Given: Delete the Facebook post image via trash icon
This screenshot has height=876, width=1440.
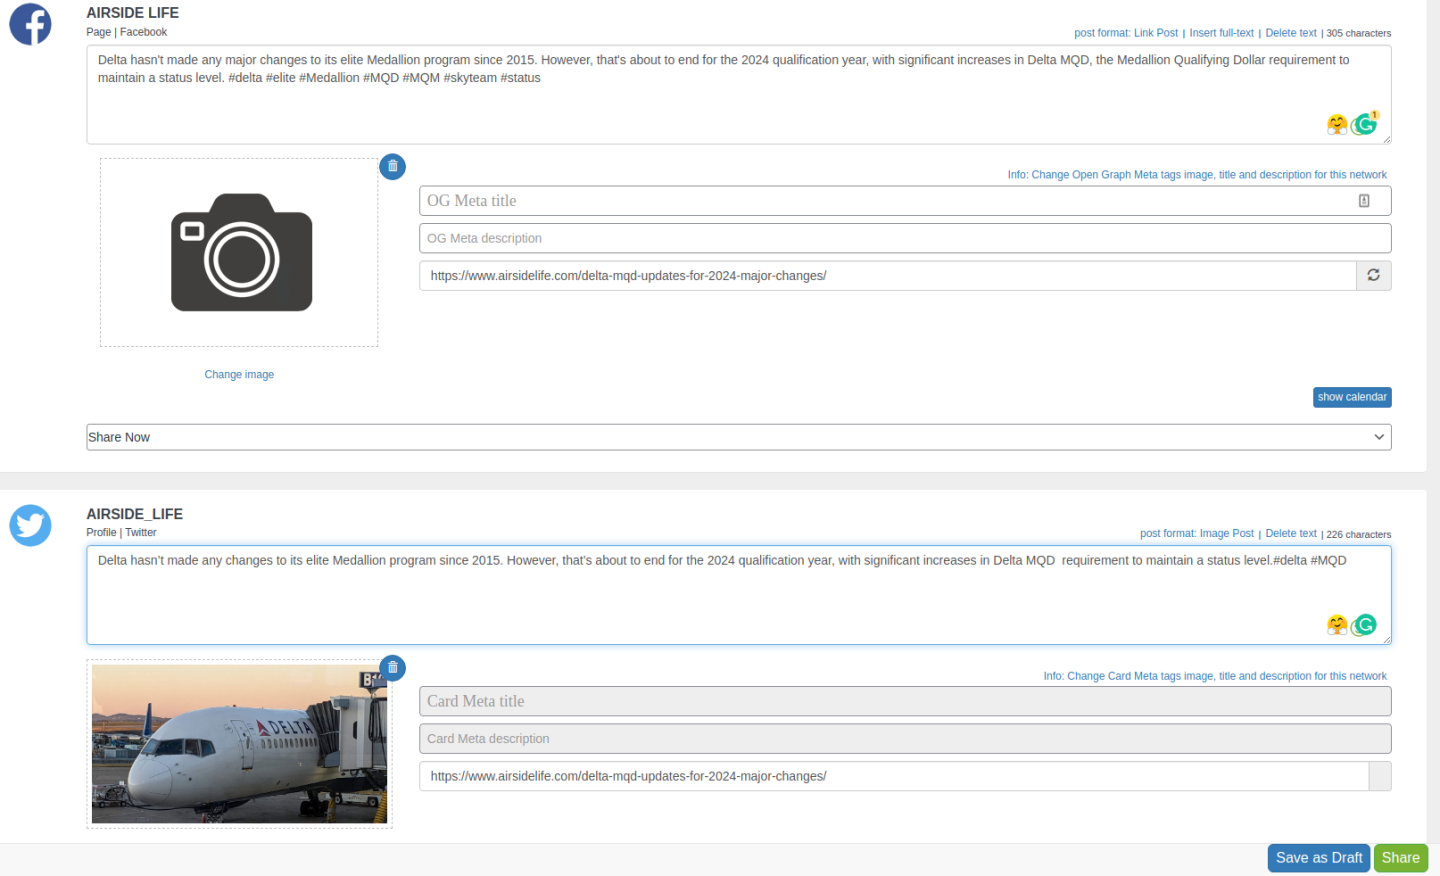Looking at the screenshot, I should click(392, 166).
